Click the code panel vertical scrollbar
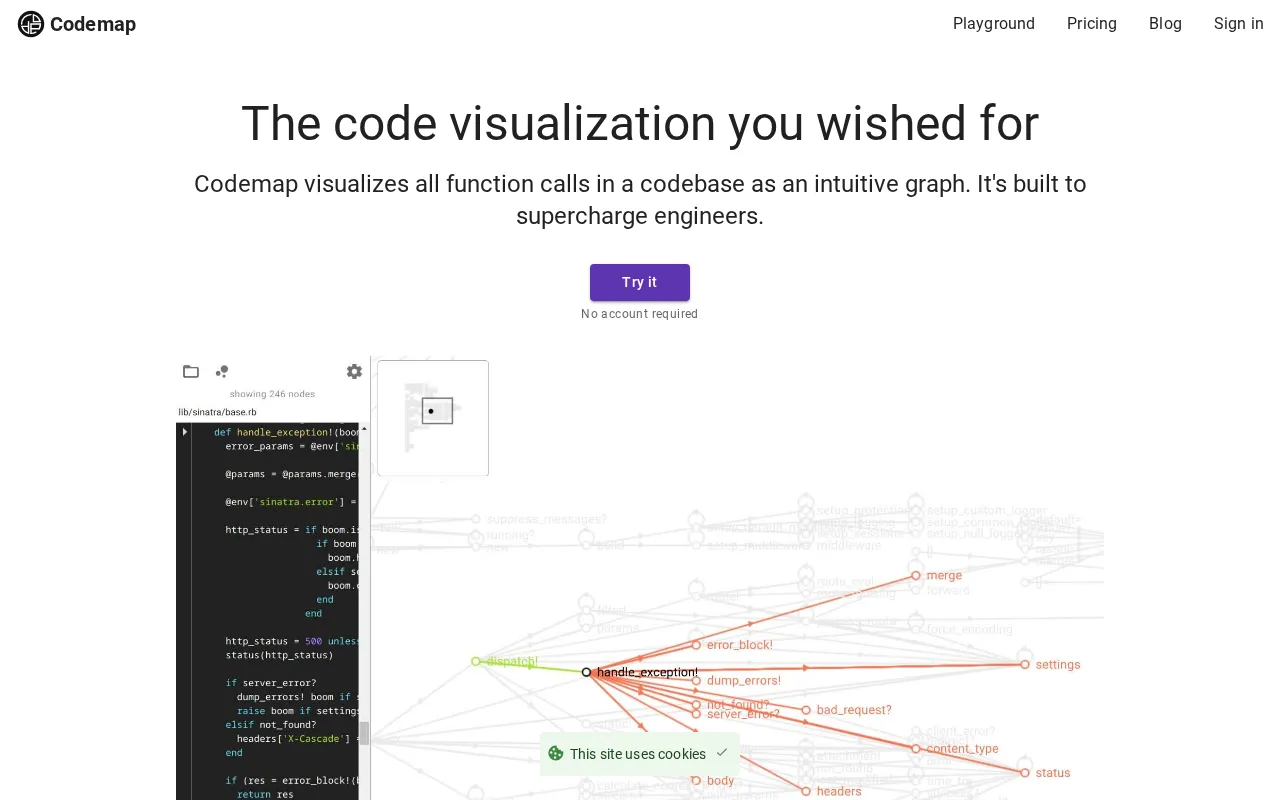Image resolution: width=1280 pixels, height=800 pixels. point(364,611)
